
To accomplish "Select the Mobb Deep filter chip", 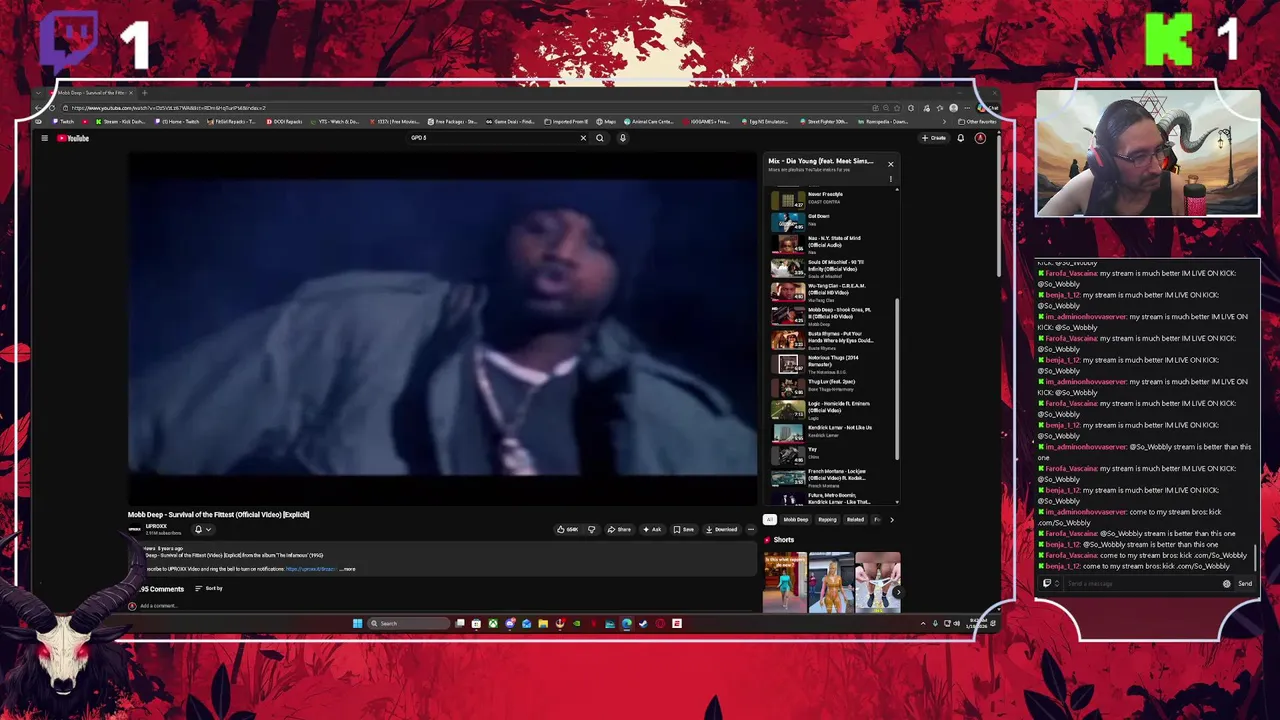I will click(x=796, y=520).
